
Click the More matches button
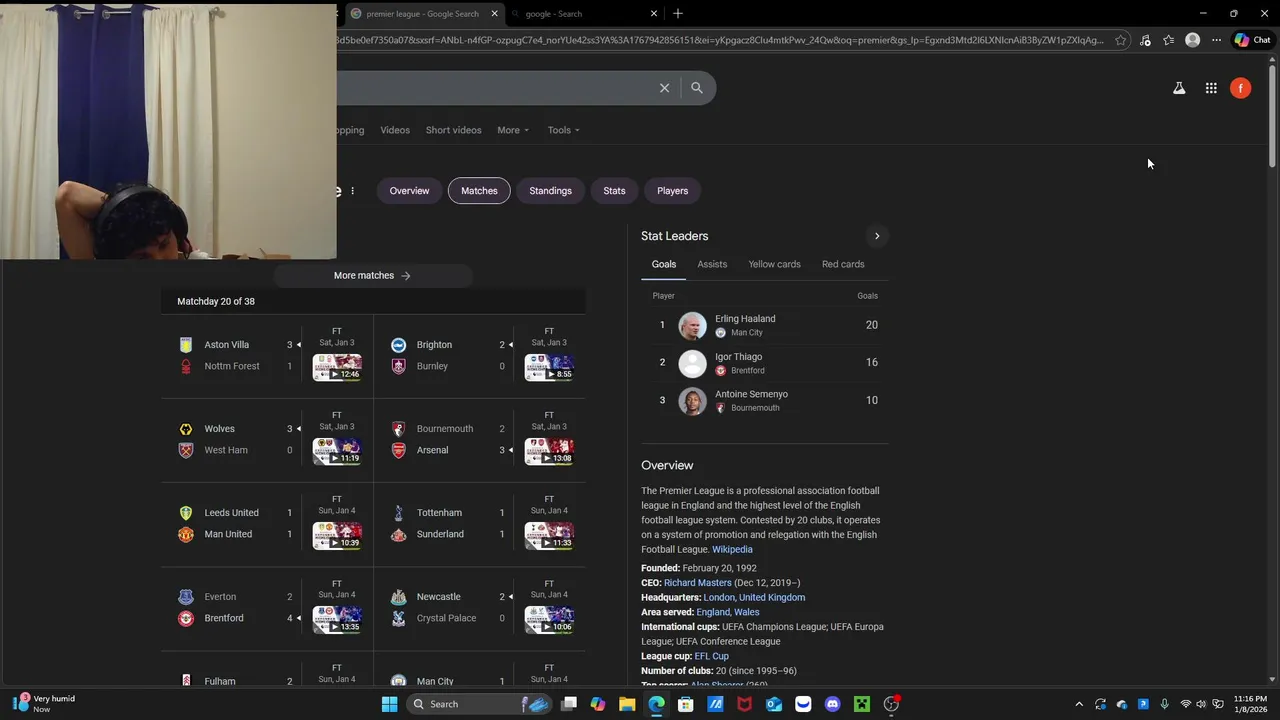pos(372,275)
